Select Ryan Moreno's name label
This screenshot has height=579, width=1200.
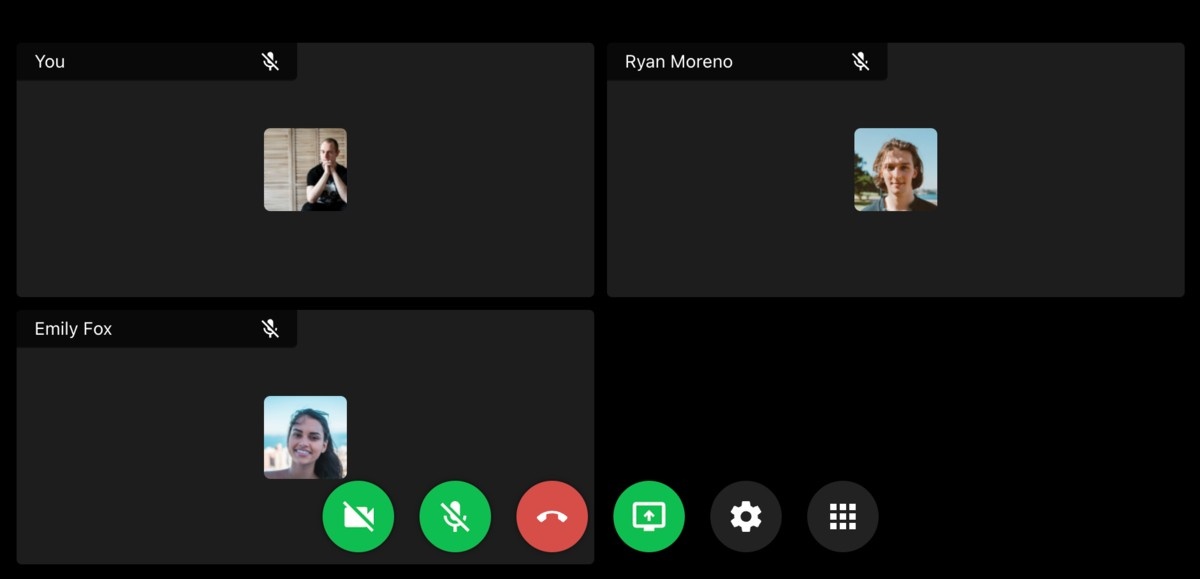(x=678, y=61)
